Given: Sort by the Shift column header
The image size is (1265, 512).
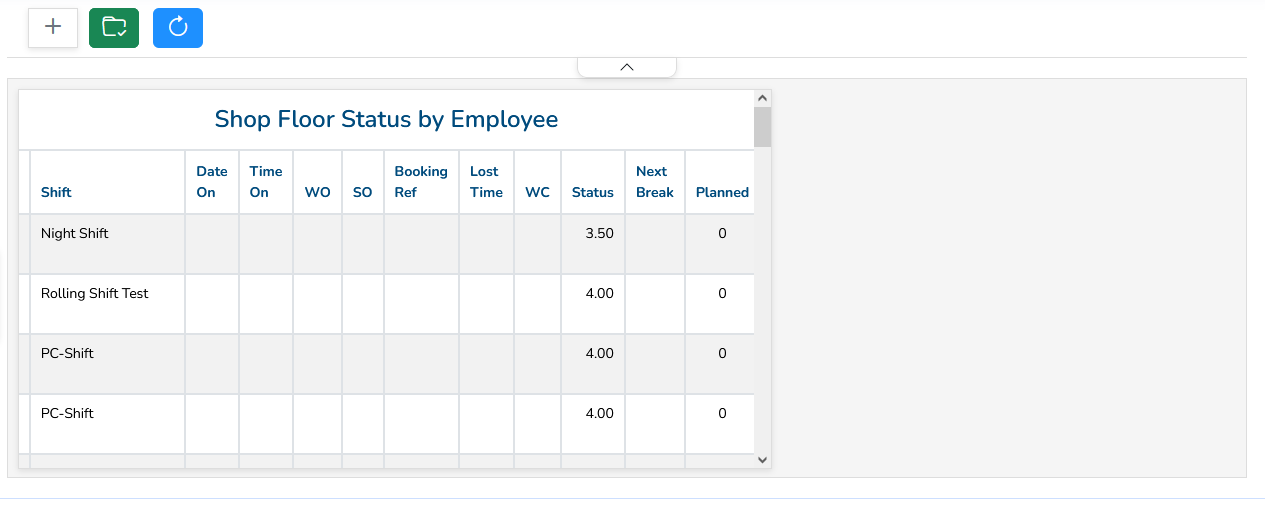Looking at the screenshot, I should coord(56,192).
